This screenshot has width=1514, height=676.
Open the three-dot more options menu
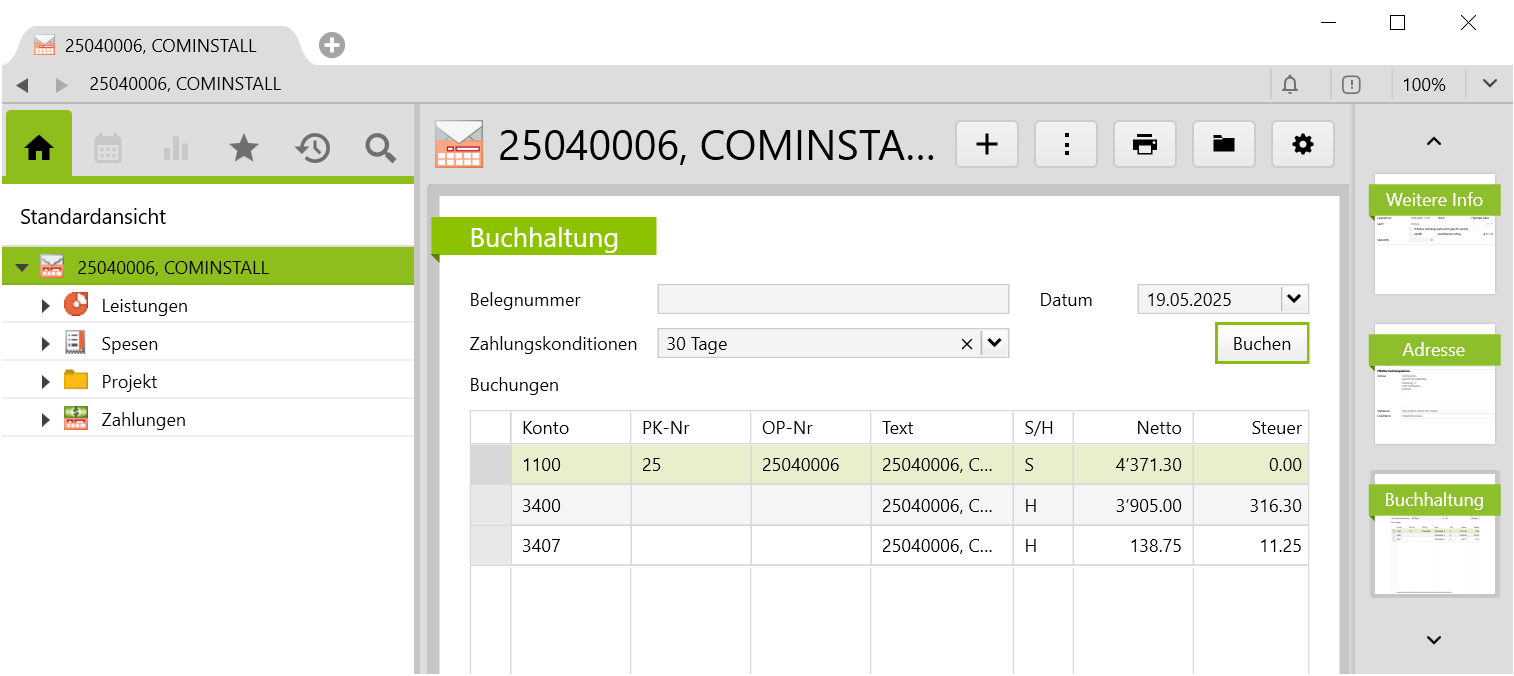click(x=1066, y=145)
